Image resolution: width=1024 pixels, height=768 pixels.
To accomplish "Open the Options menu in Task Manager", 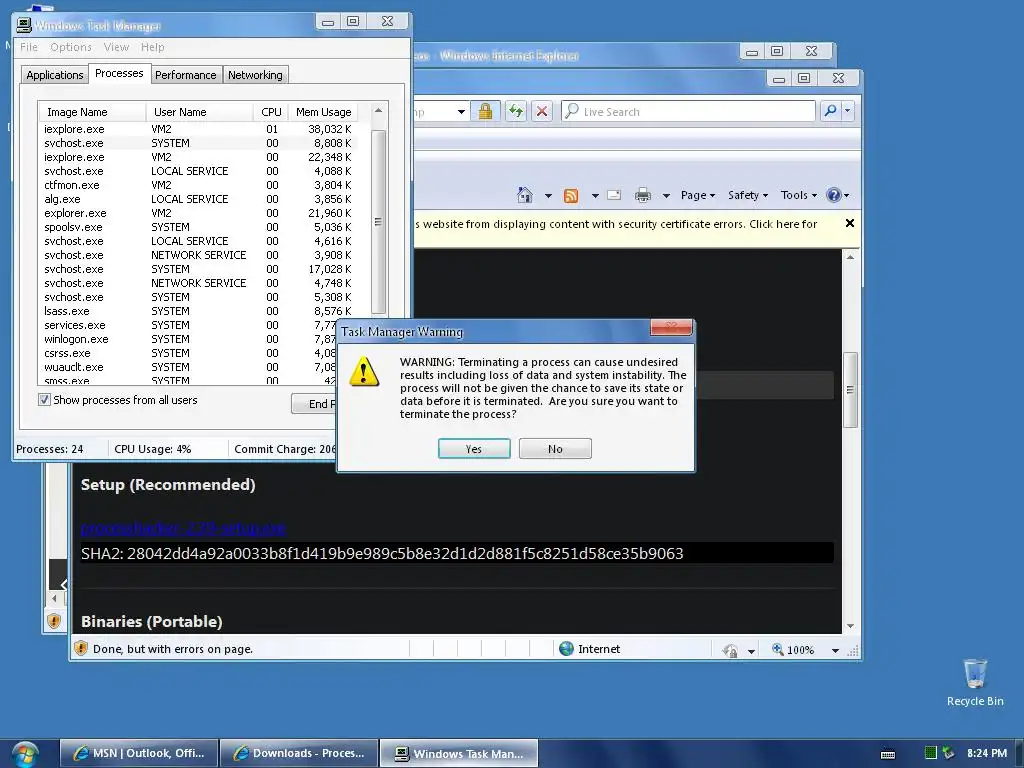I will [71, 47].
